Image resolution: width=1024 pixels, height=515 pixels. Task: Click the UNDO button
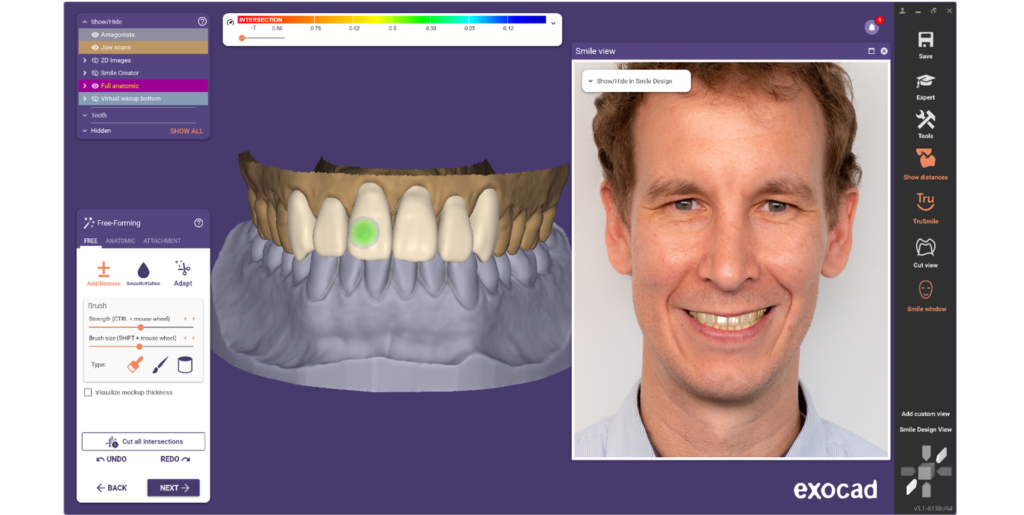click(112, 460)
